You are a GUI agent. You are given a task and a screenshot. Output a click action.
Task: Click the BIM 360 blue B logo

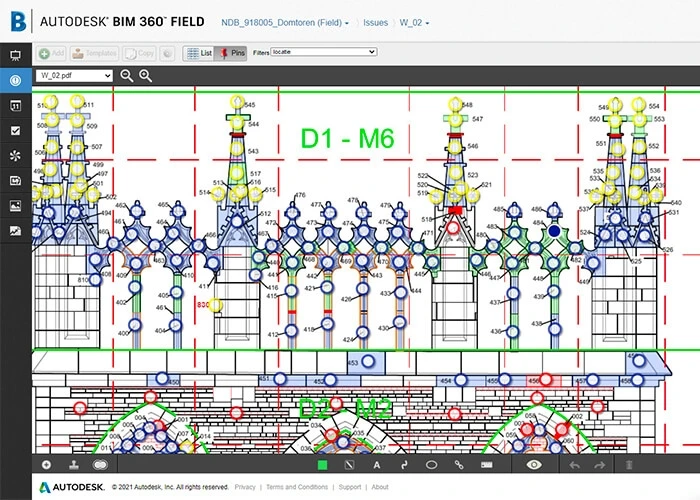click(18, 21)
